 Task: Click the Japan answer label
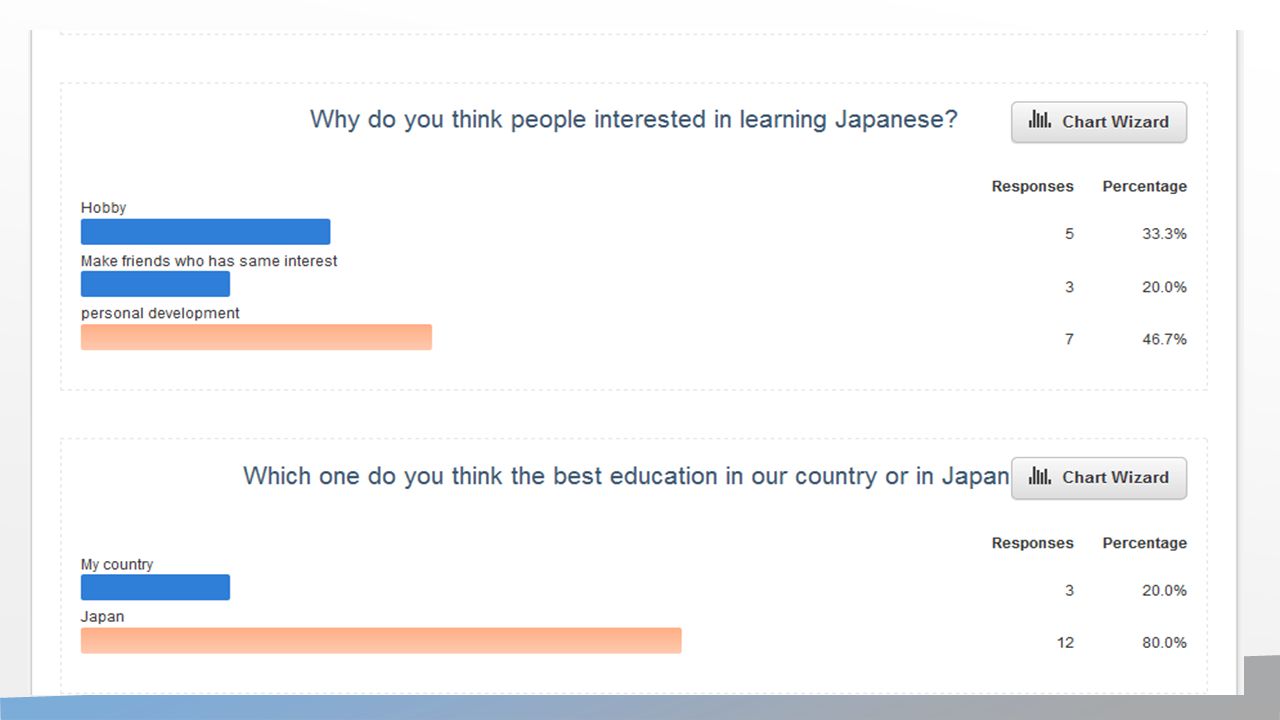point(102,617)
